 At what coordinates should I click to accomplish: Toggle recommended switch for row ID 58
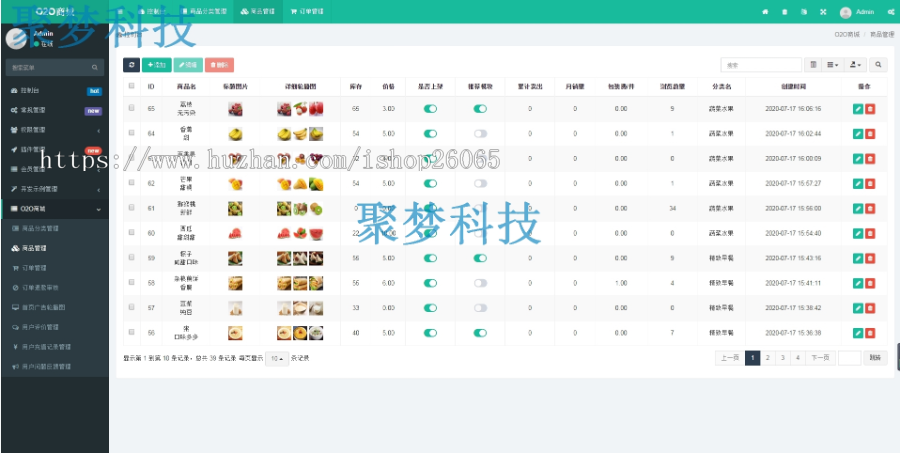pyautogui.click(x=480, y=283)
